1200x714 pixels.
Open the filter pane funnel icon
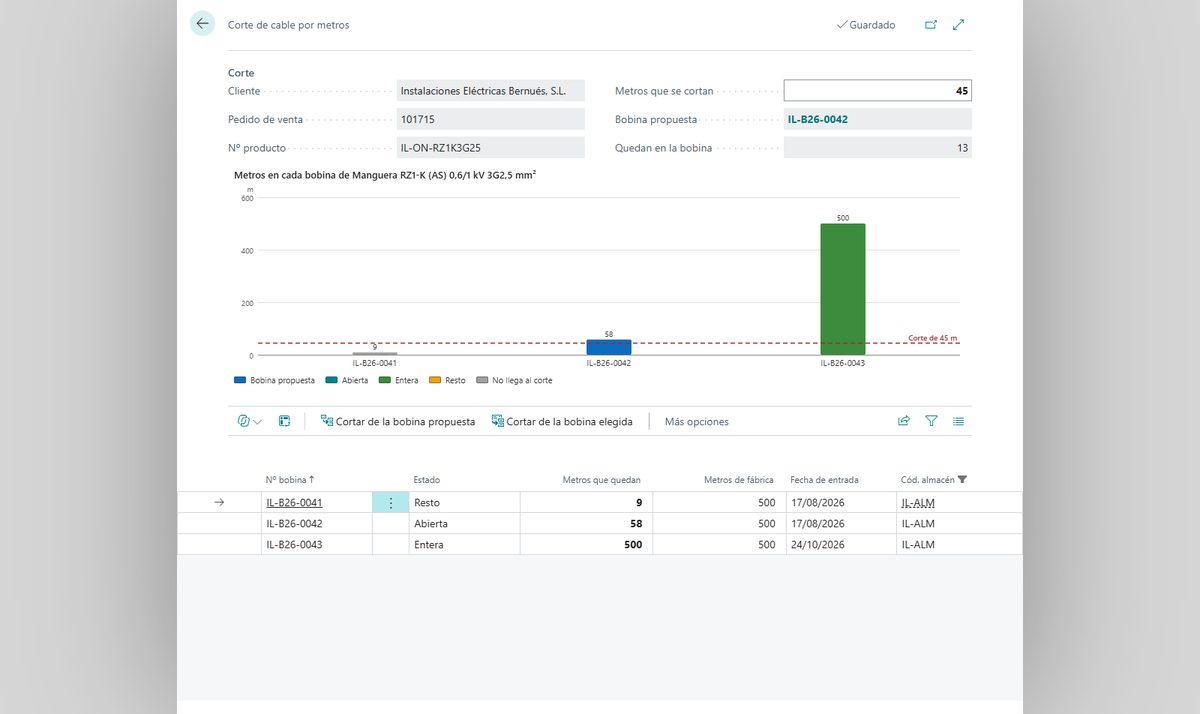pos(931,422)
